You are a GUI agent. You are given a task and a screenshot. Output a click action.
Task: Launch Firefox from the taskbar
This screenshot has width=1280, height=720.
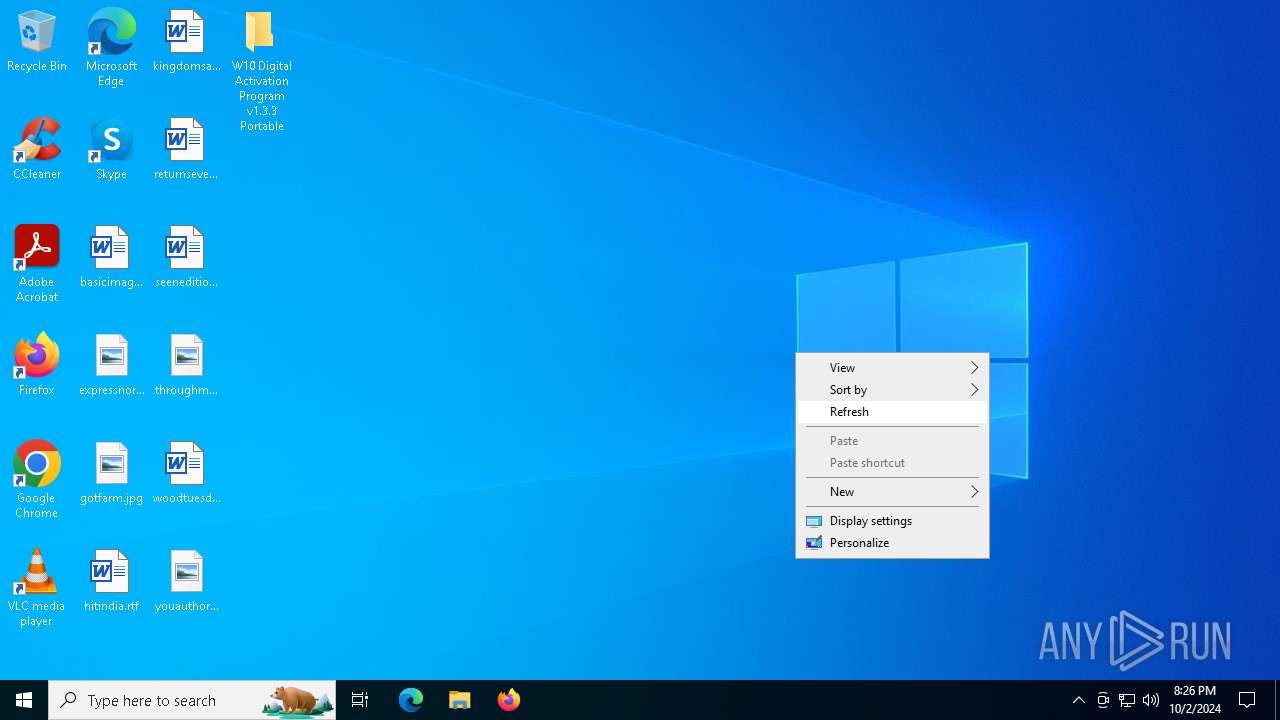click(x=509, y=700)
